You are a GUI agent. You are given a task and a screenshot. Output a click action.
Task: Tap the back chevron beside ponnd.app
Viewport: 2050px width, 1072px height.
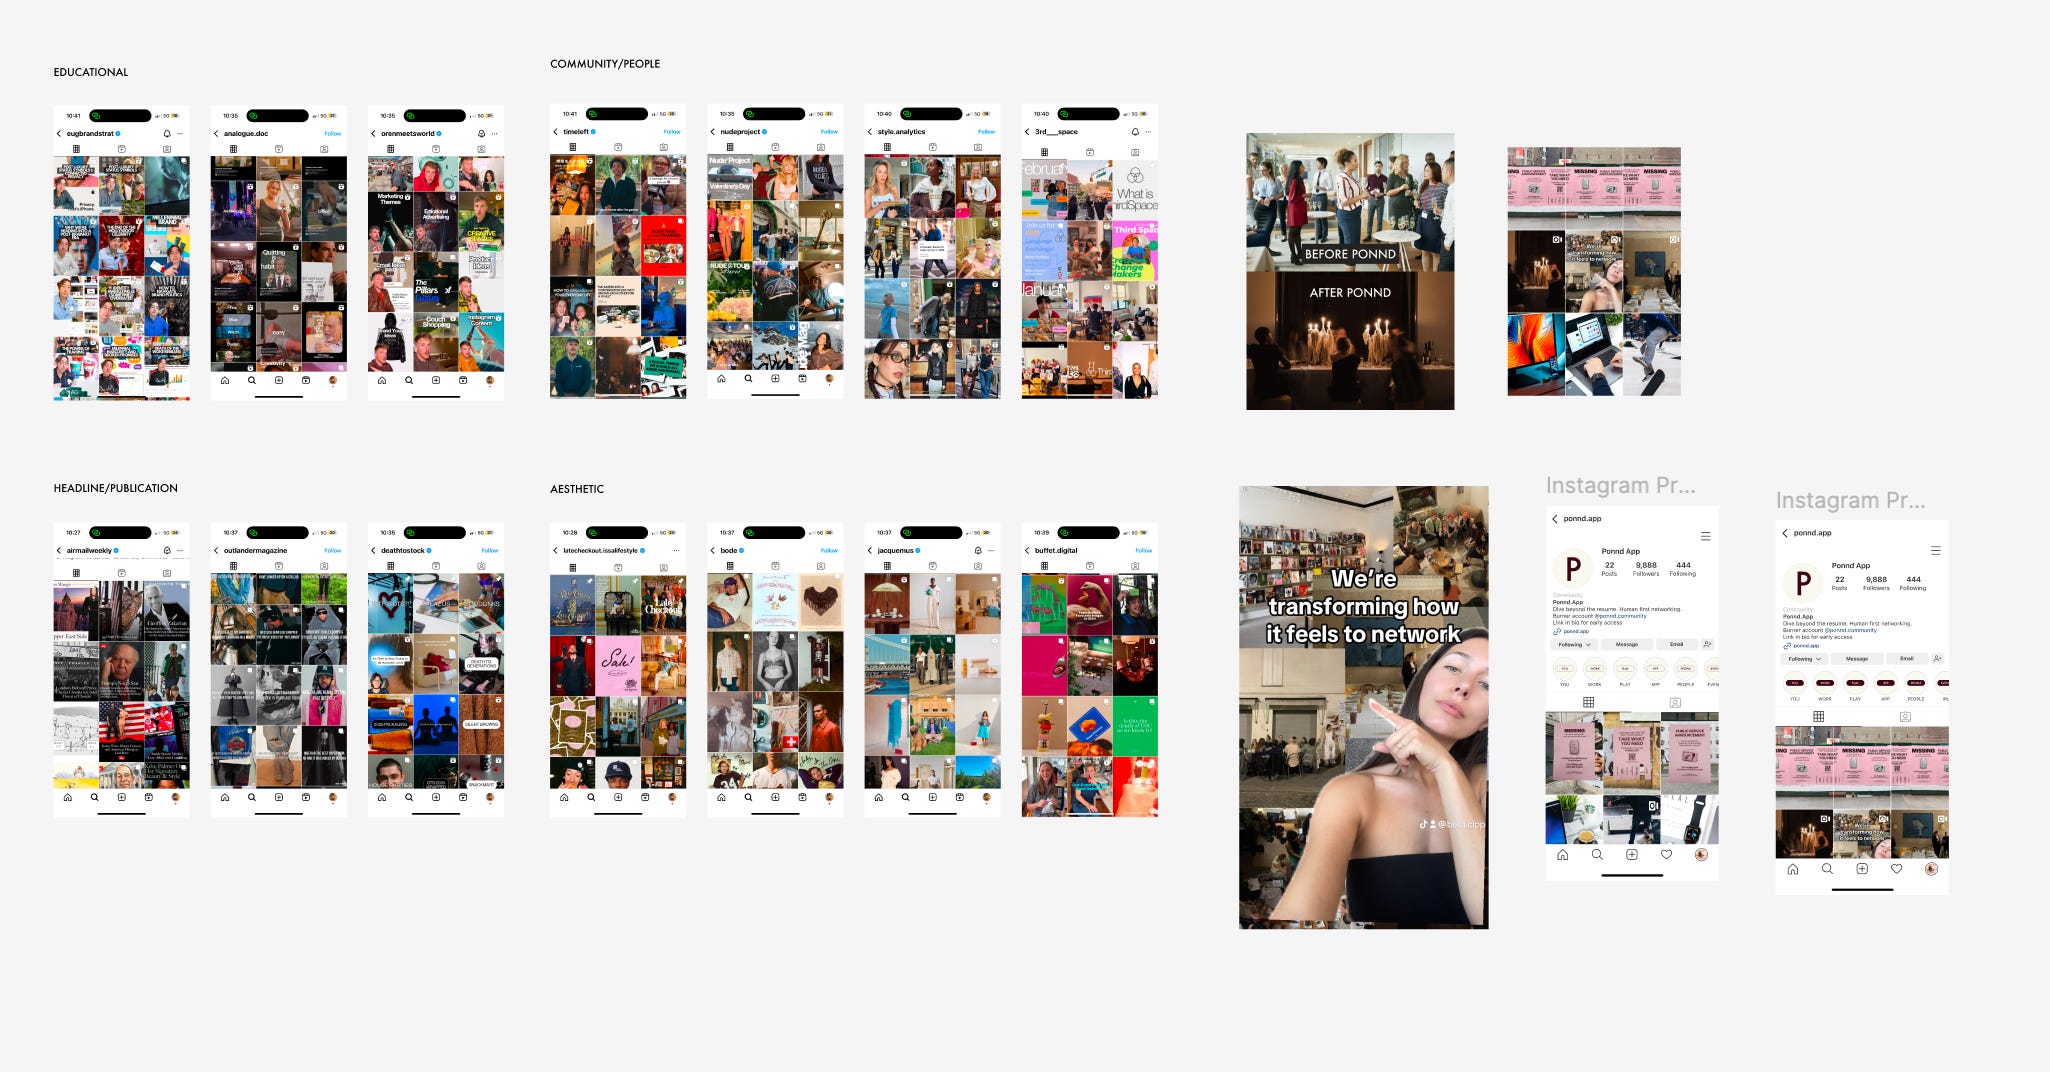(1554, 519)
